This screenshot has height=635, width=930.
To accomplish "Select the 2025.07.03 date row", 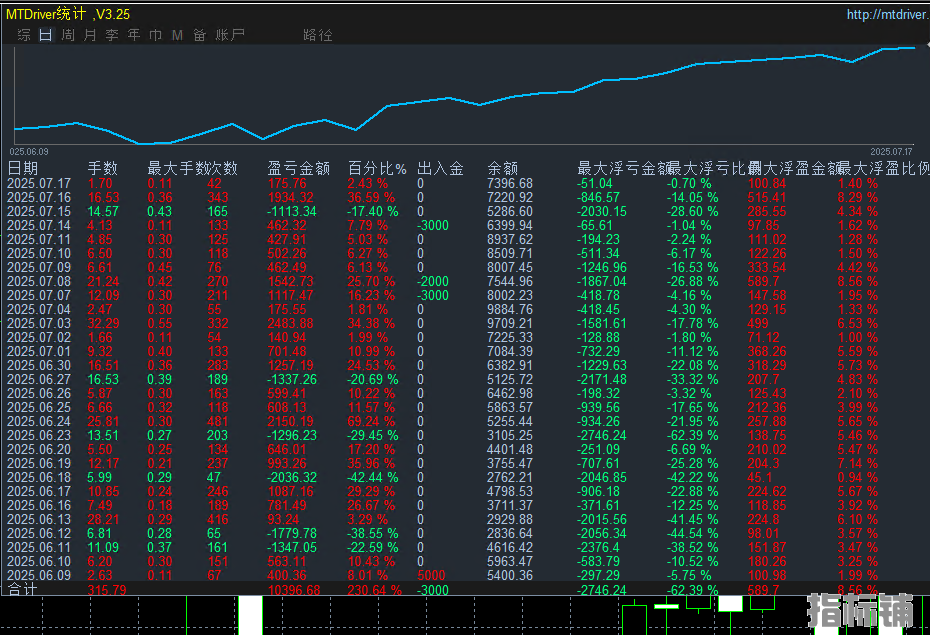I will click(39, 324).
